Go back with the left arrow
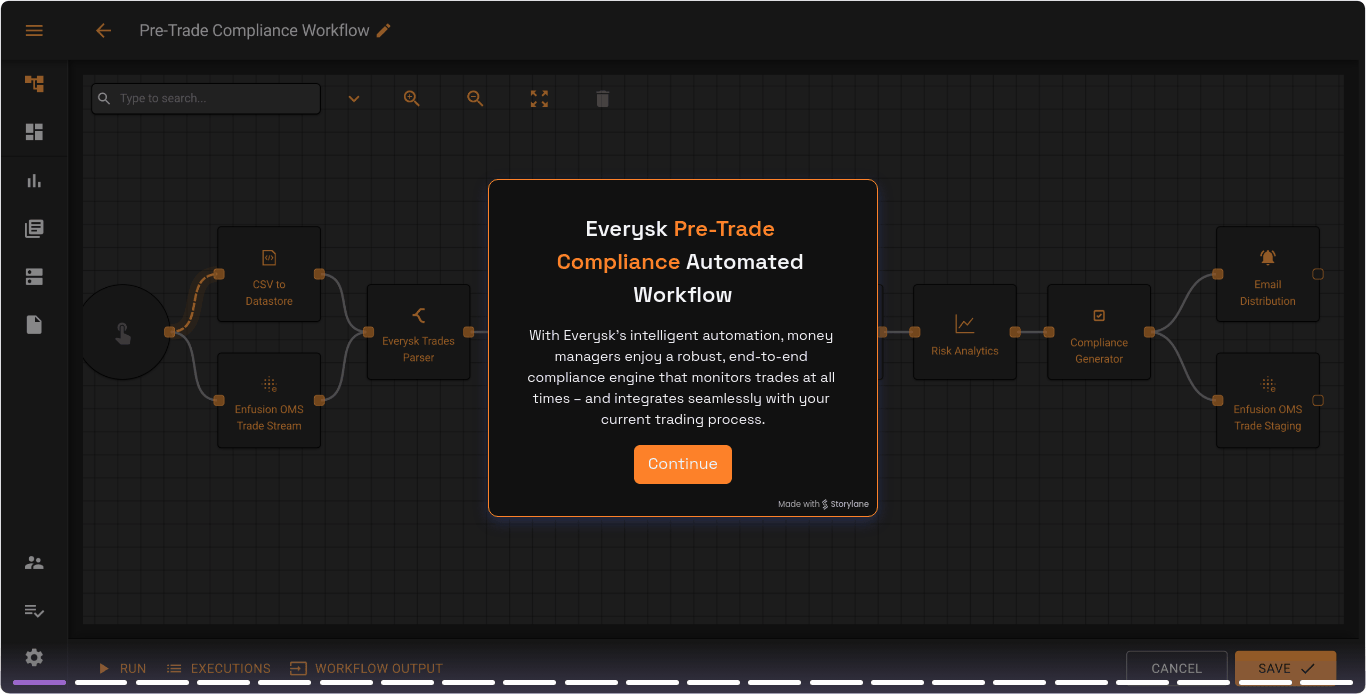This screenshot has height=694, width=1366. point(103,31)
